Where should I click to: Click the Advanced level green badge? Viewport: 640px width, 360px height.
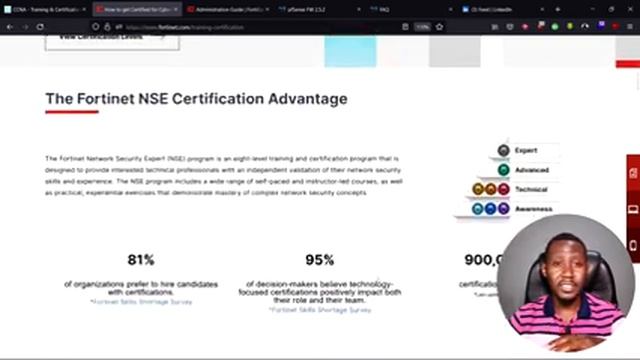[x=503, y=170]
